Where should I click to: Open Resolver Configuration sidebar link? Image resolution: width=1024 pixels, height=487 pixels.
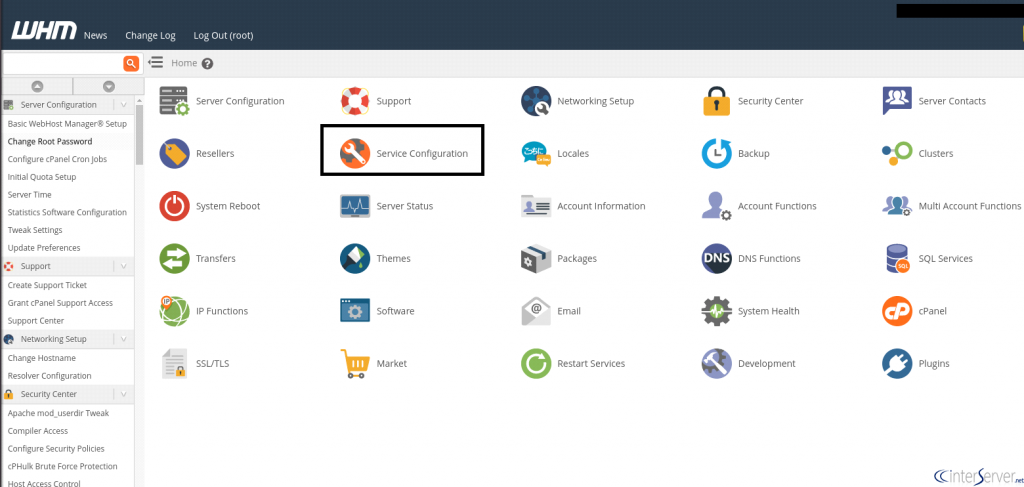50,375
